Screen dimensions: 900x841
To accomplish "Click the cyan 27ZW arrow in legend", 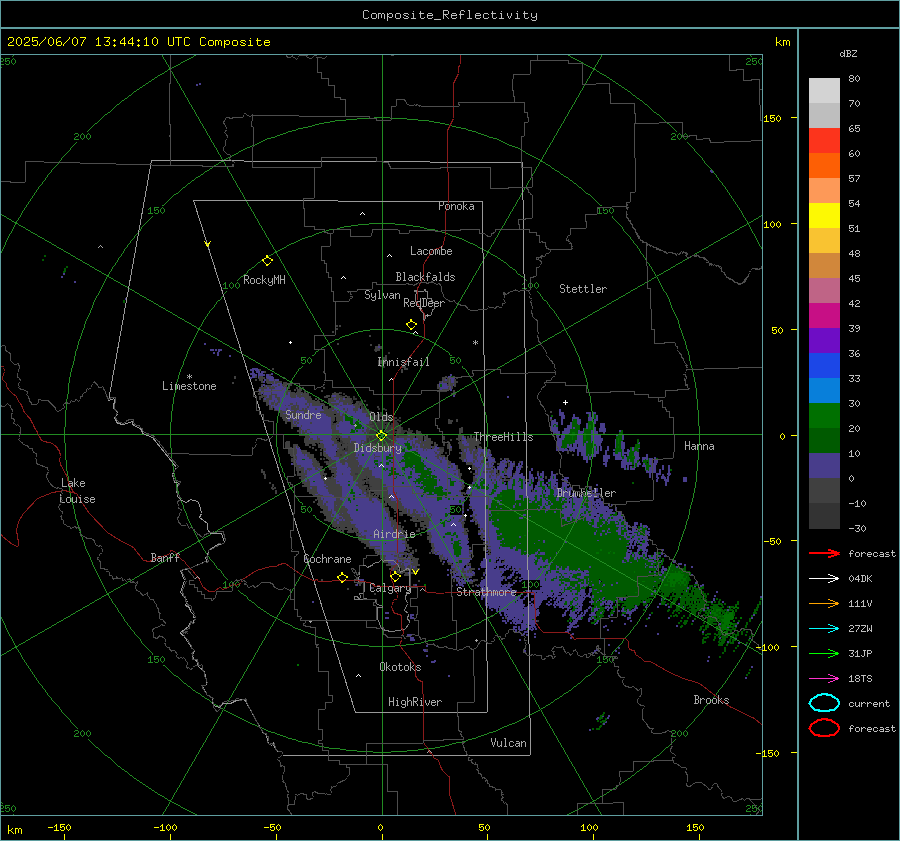I will click(824, 628).
